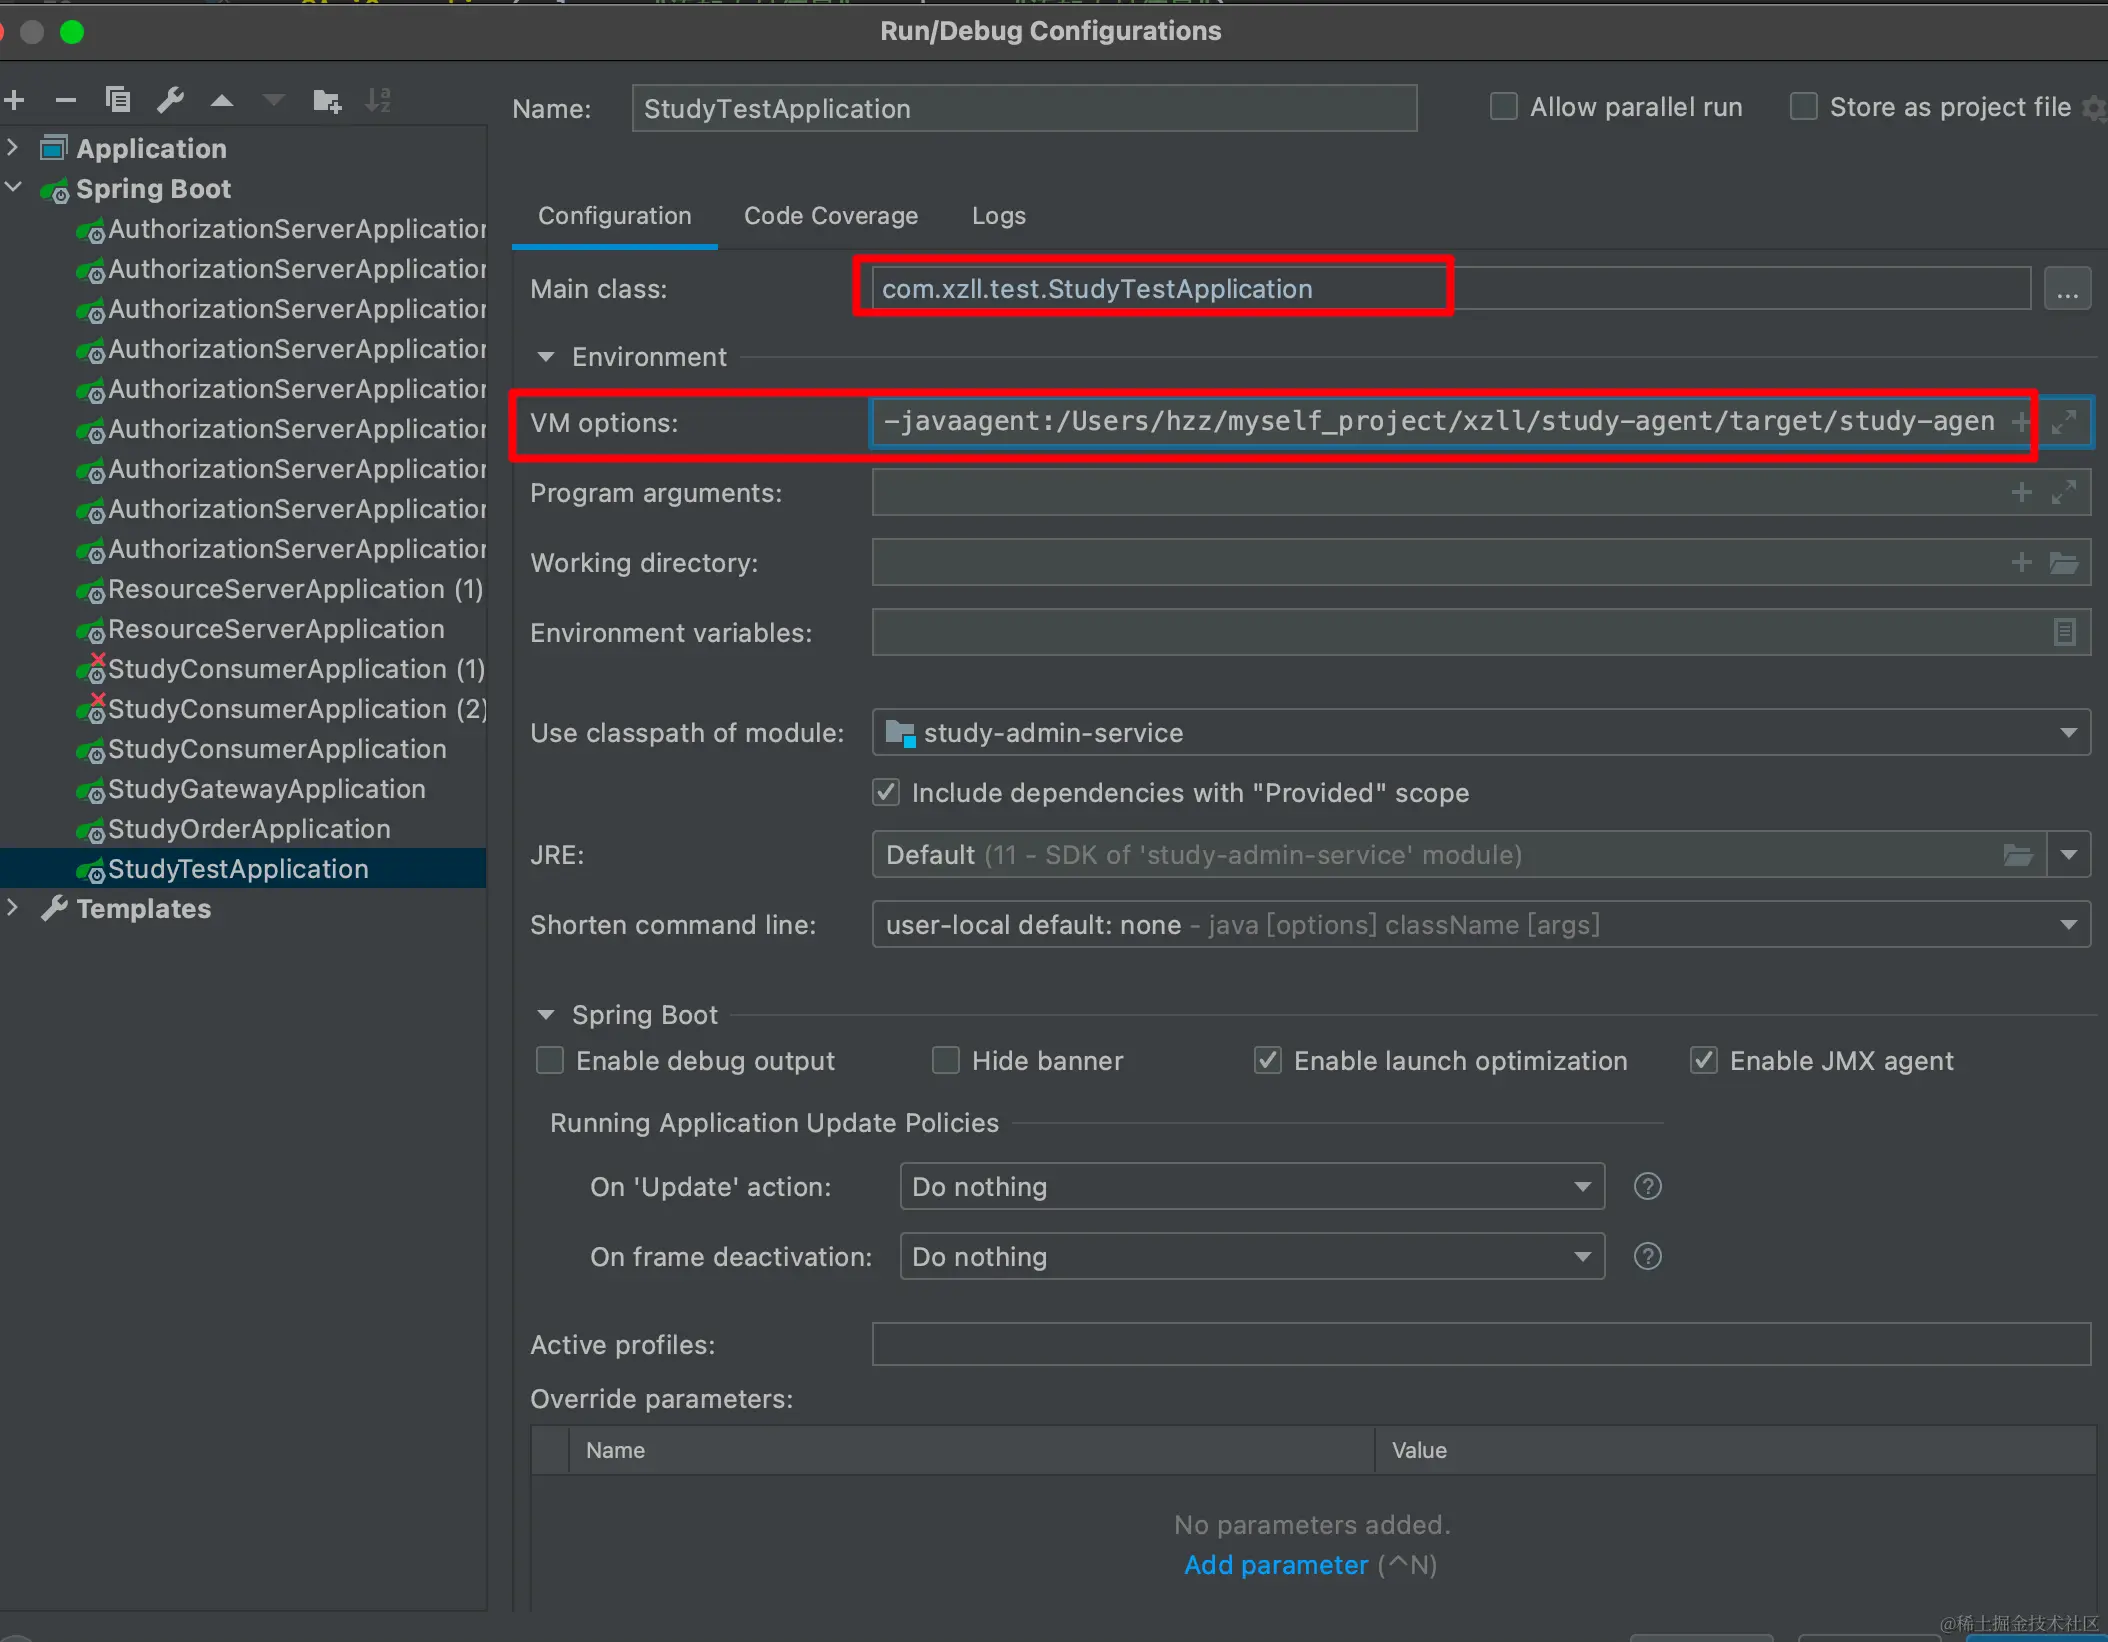The width and height of the screenshot is (2108, 1642).
Task: Open edit templates wrench icon
Action: coord(170,100)
